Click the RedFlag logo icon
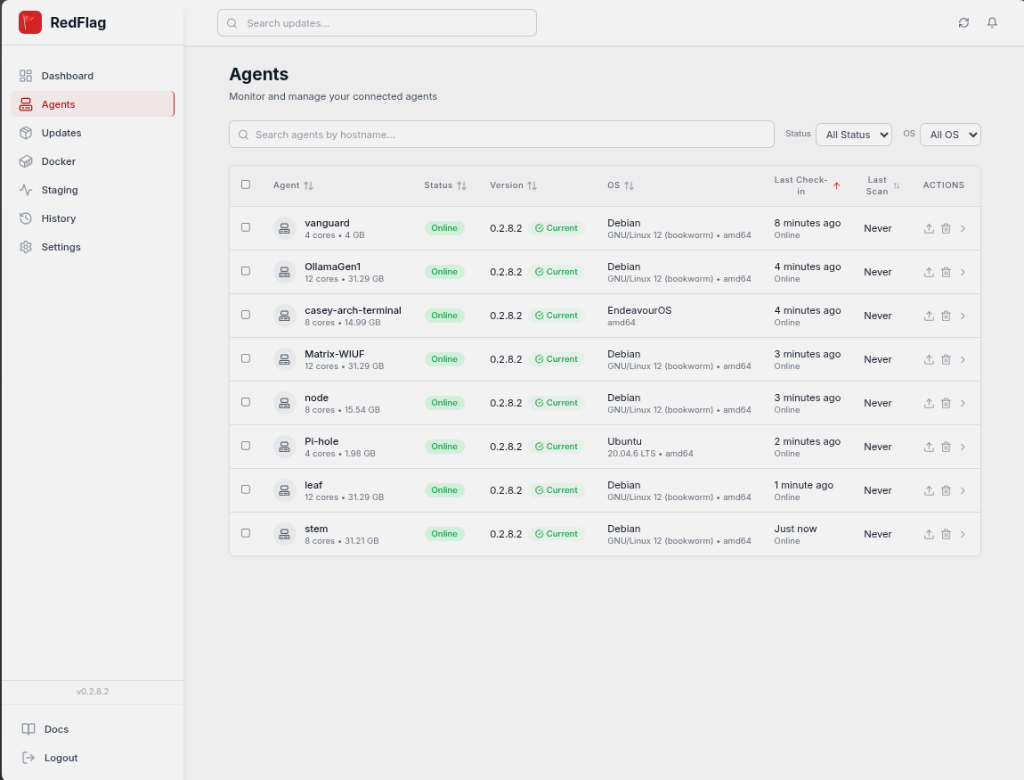 click(x=30, y=22)
